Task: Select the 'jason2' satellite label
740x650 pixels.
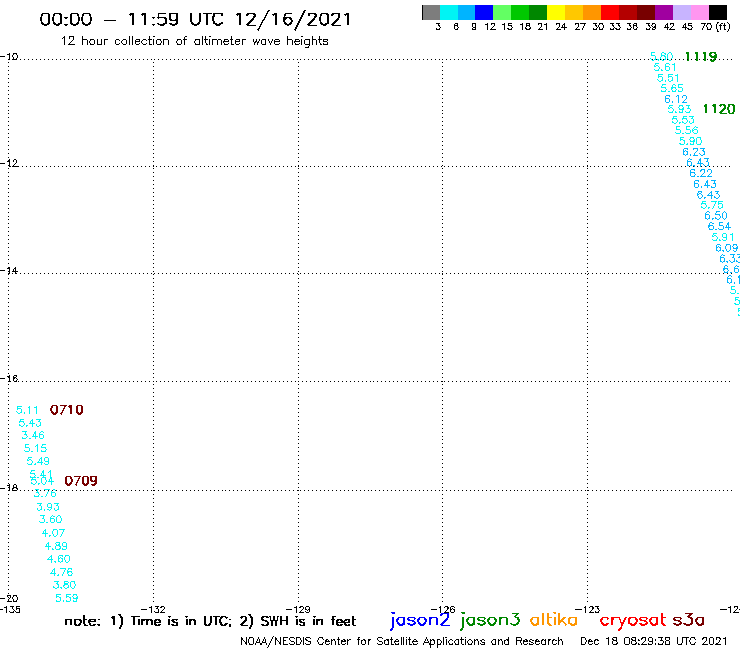Action: click(420, 620)
